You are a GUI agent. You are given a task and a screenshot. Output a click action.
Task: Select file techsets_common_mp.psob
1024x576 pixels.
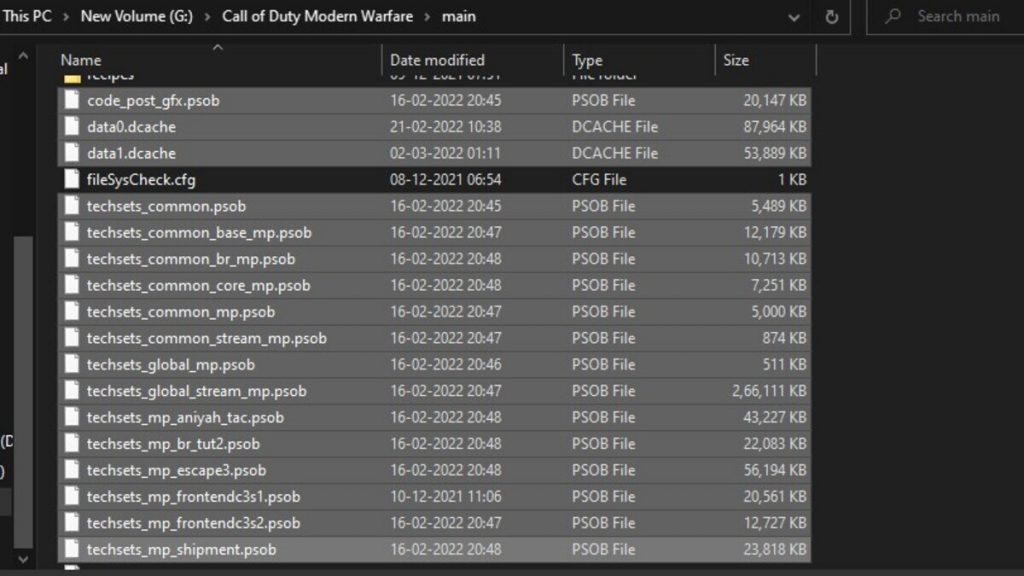[181, 312]
